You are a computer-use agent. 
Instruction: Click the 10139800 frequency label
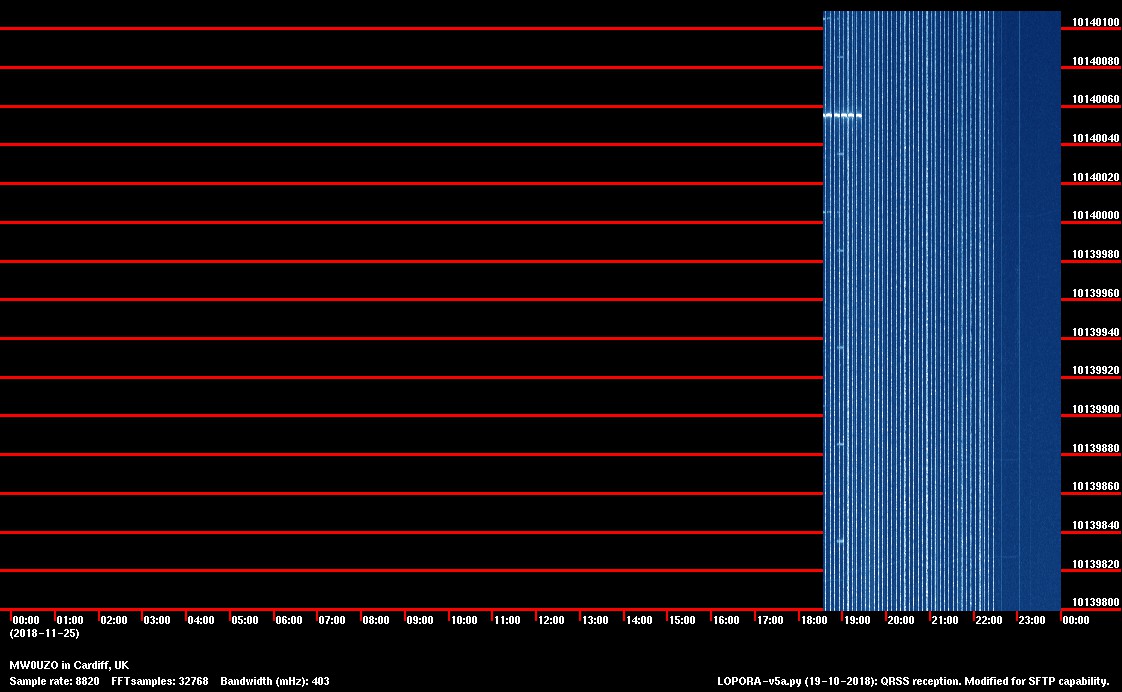pyautogui.click(x=1096, y=603)
